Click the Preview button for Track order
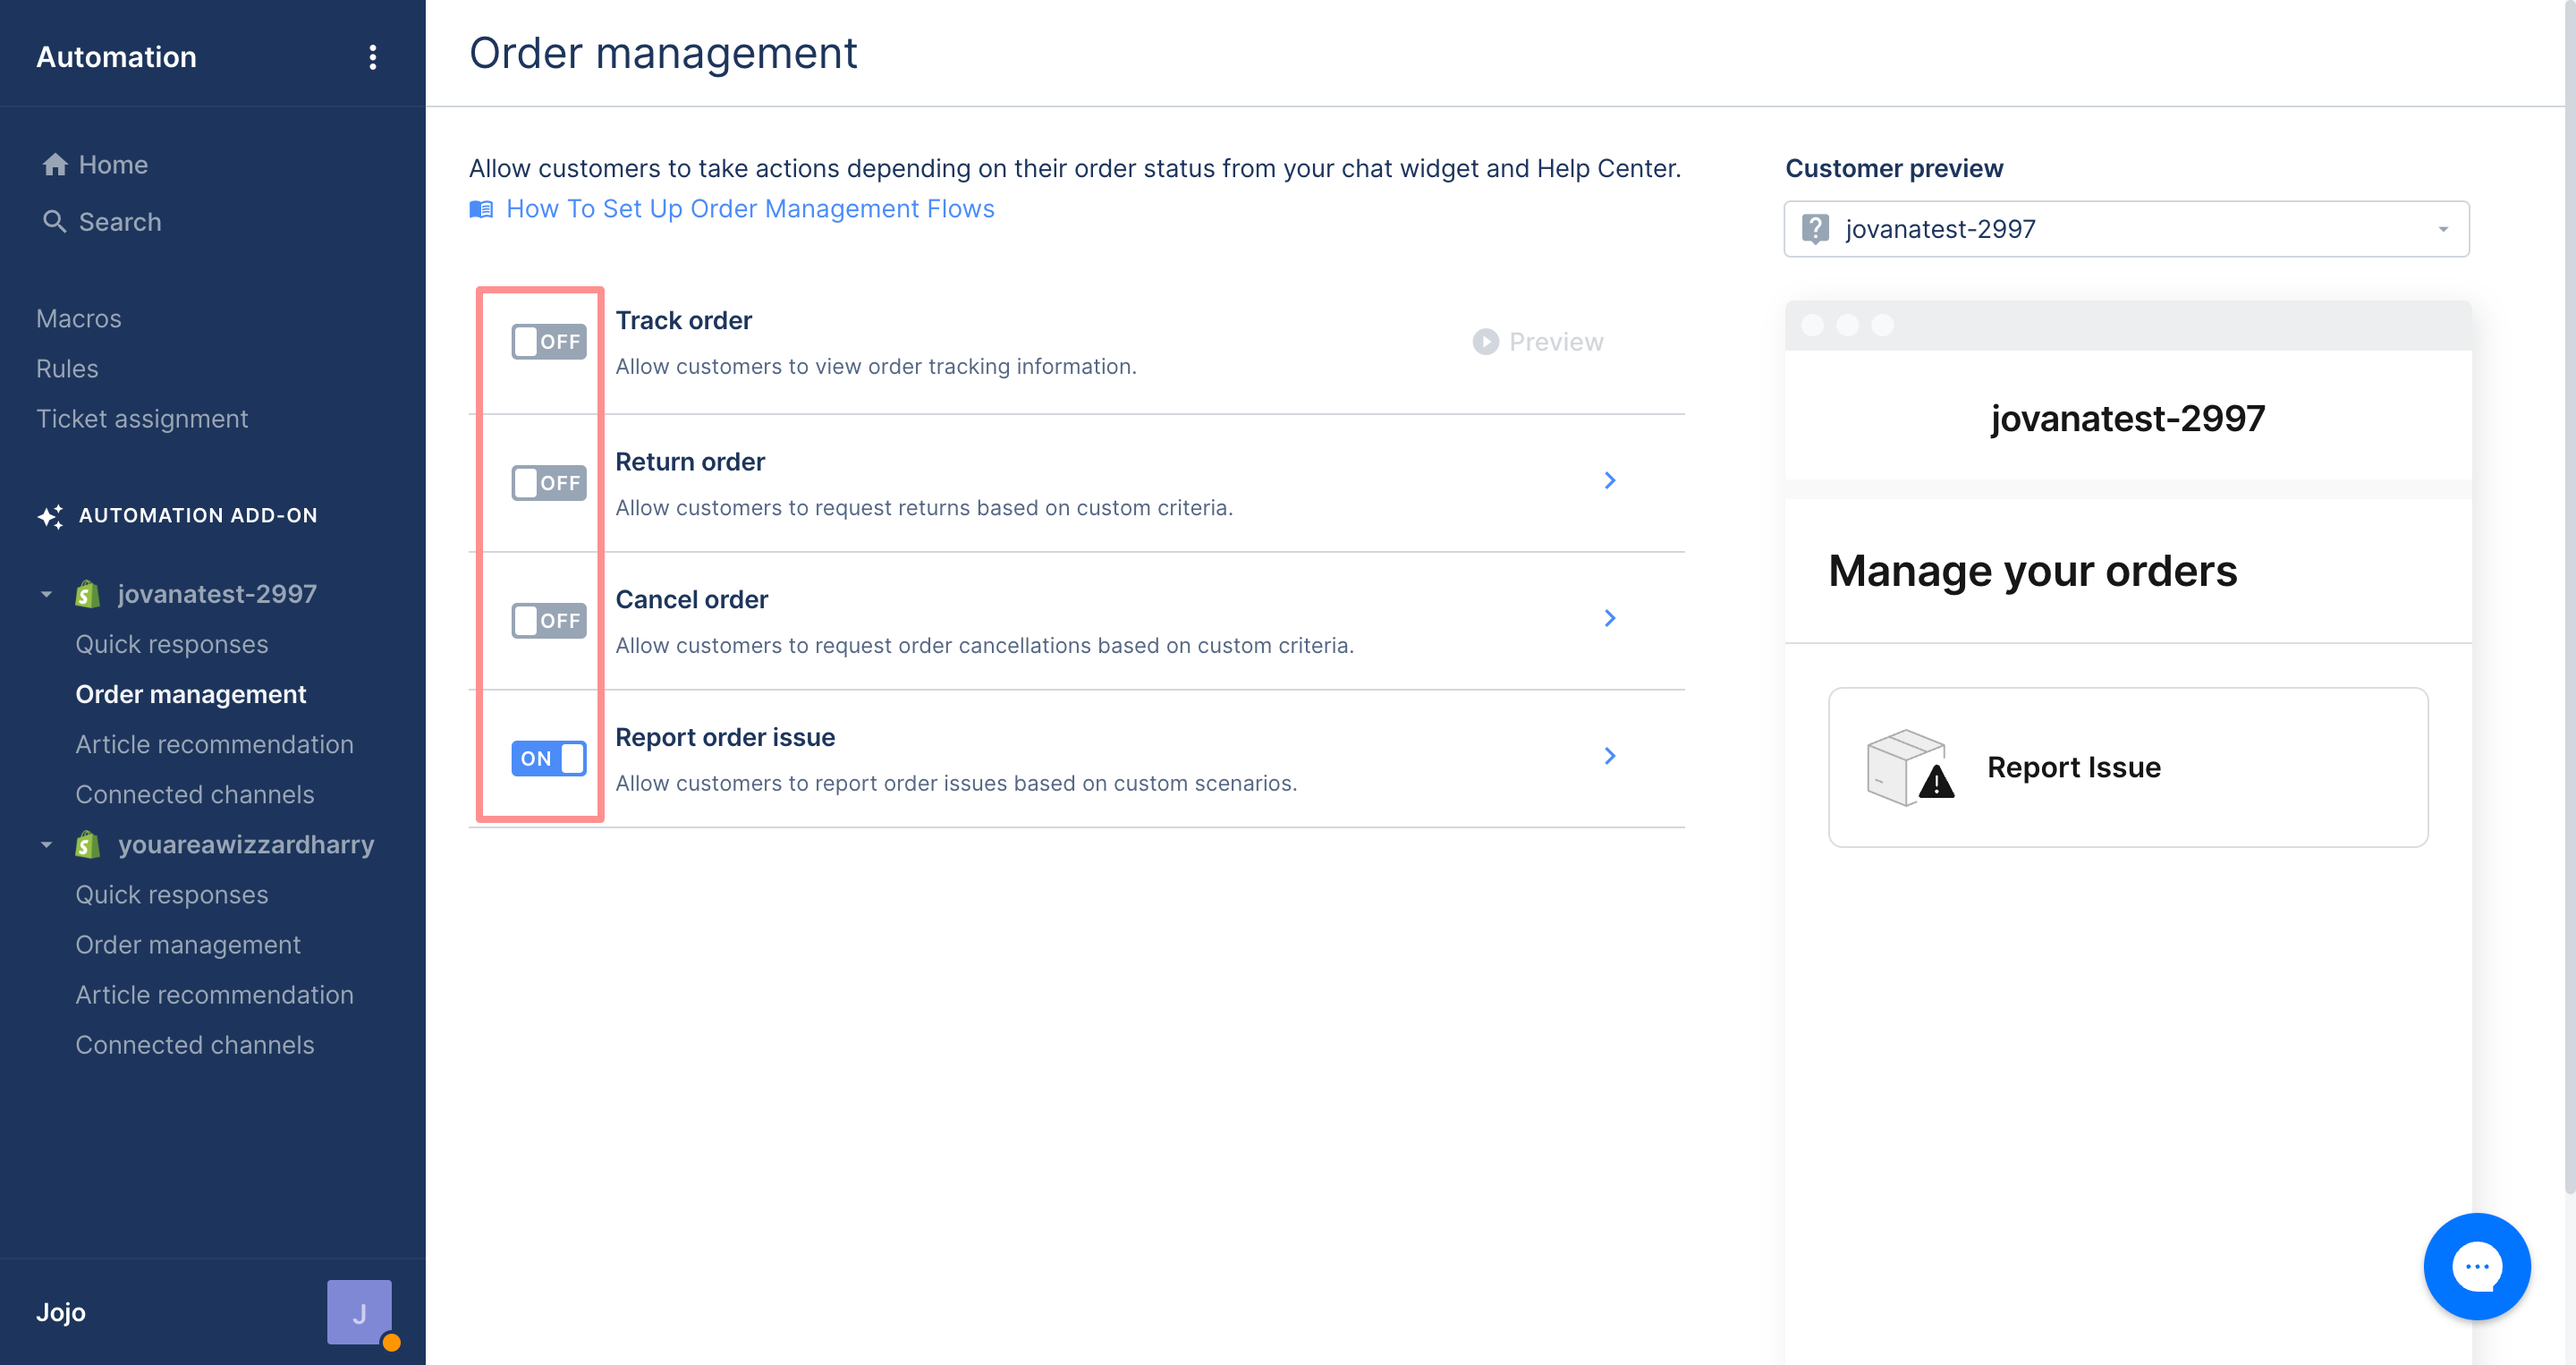This screenshot has width=2576, height=1365. [1538, 342]
